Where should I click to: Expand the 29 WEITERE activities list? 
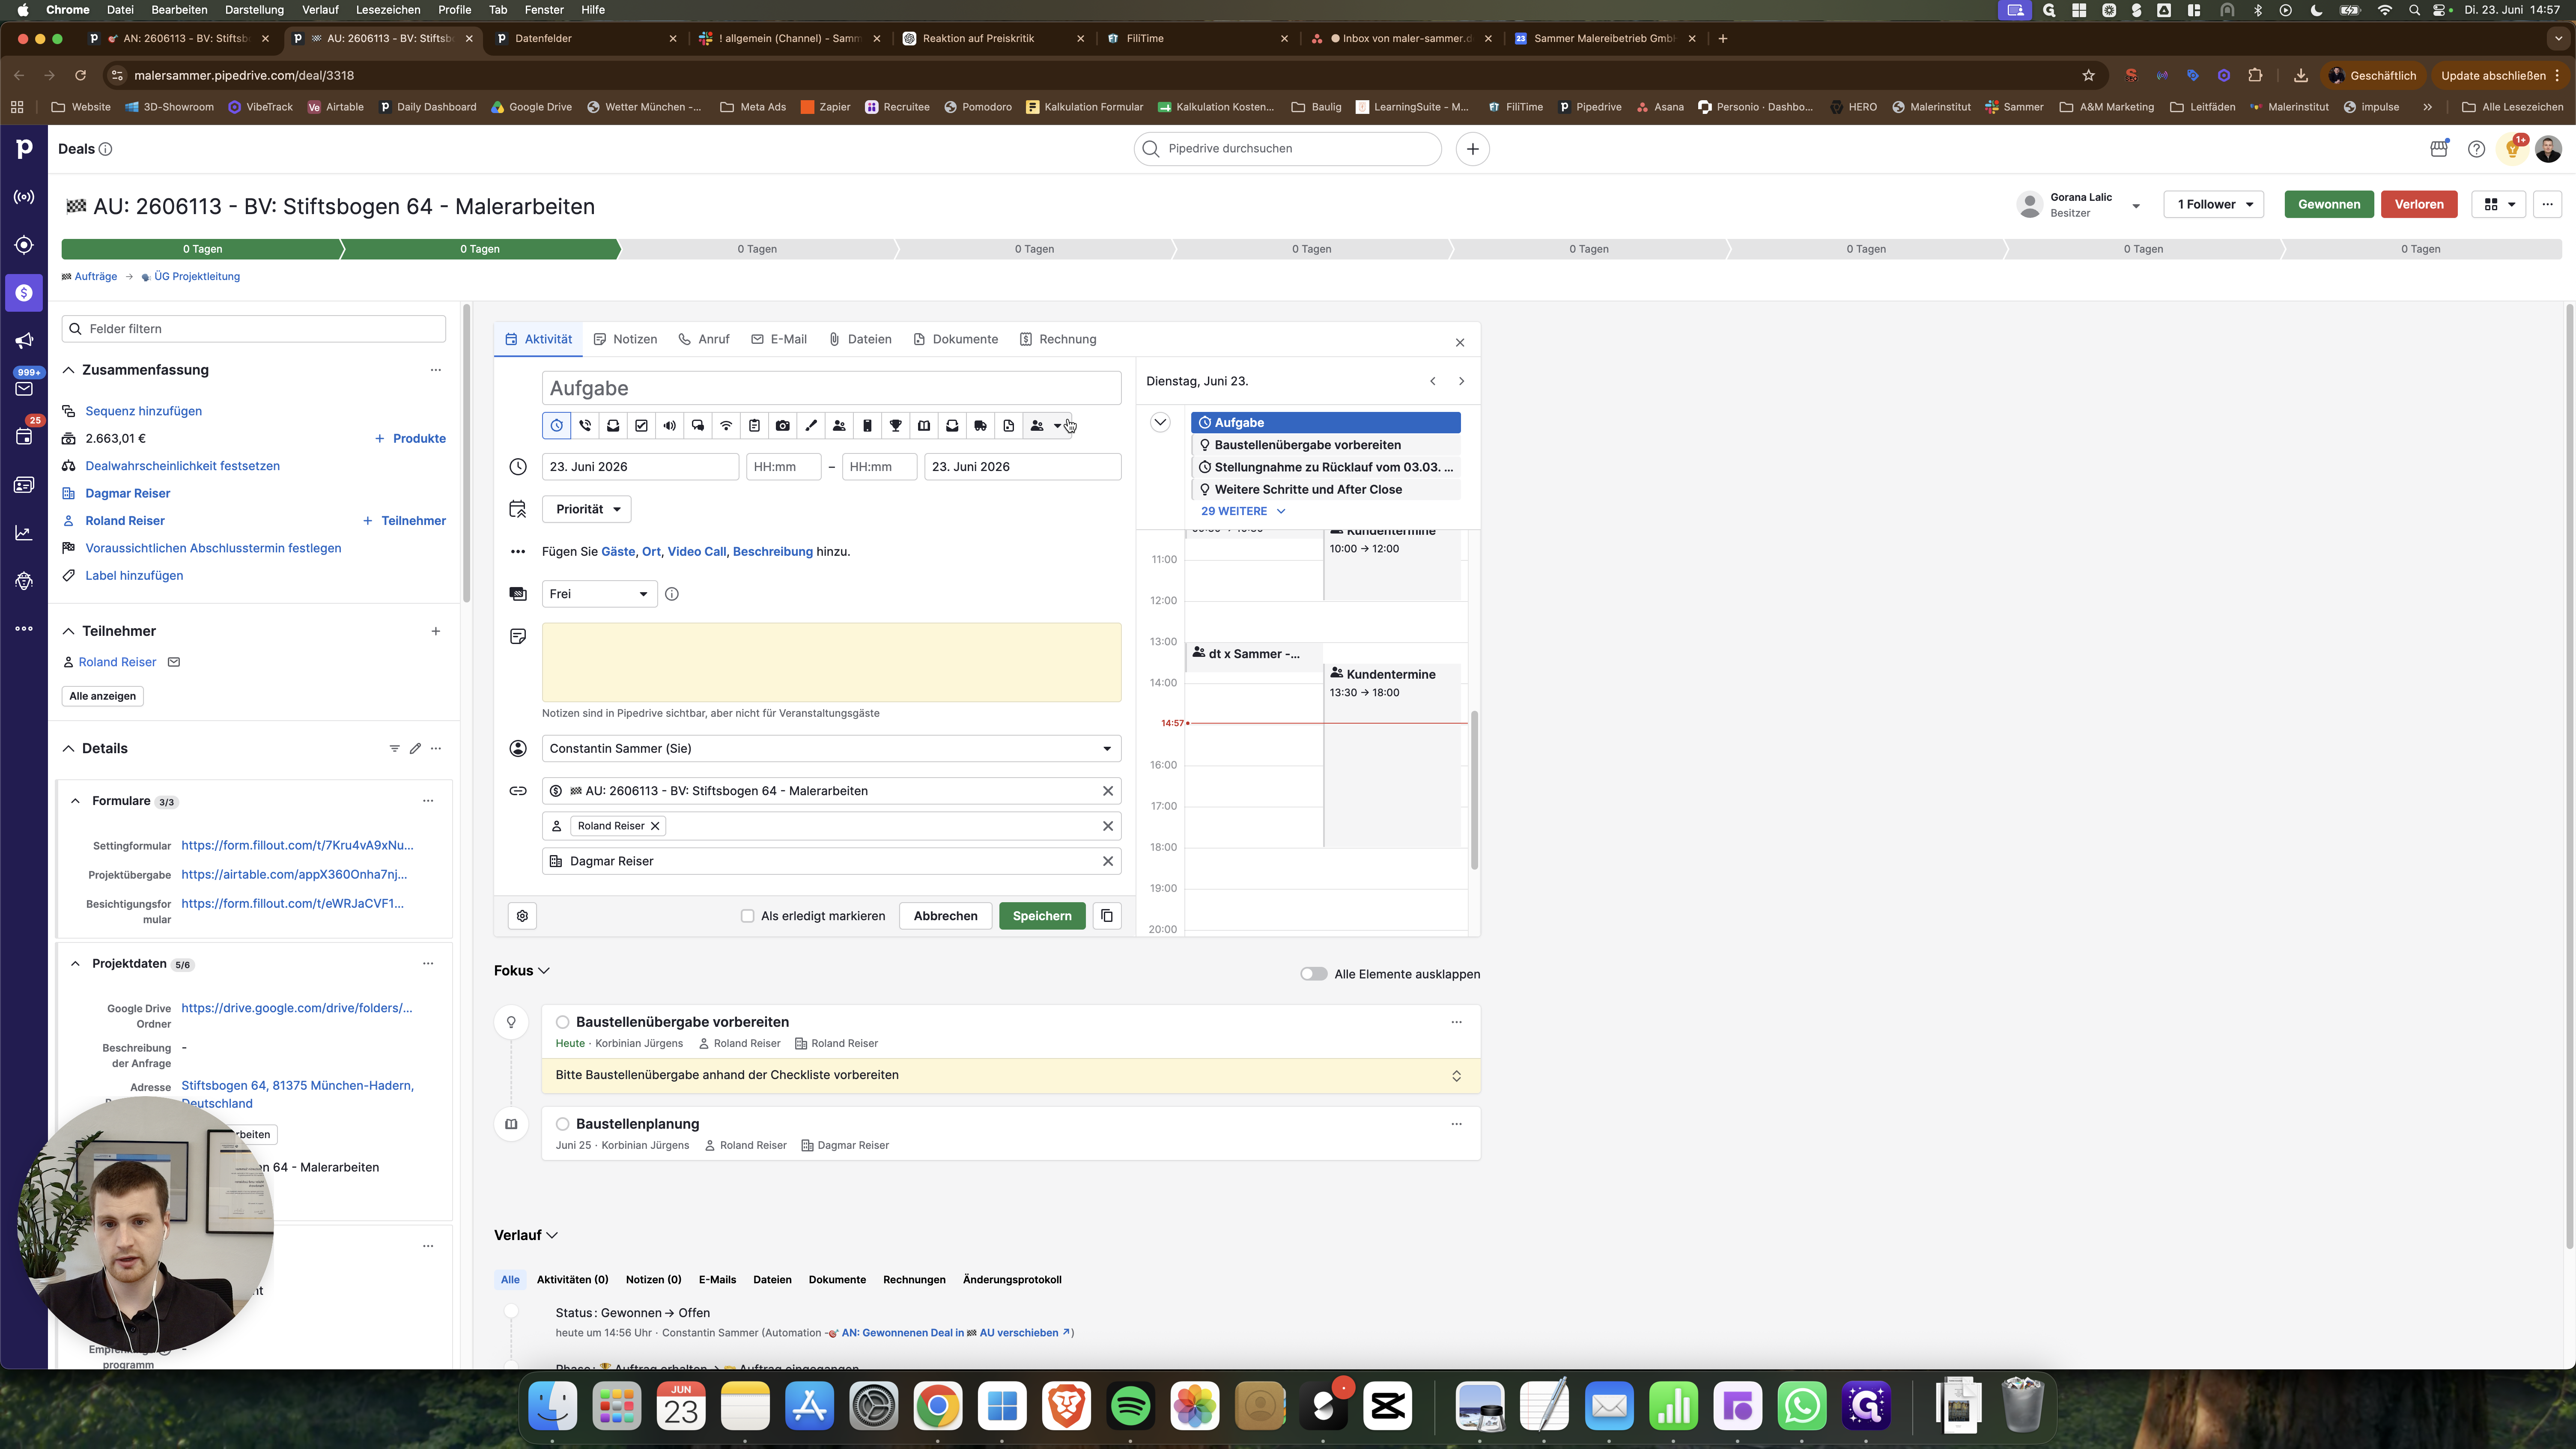(x=1243, y=511)
